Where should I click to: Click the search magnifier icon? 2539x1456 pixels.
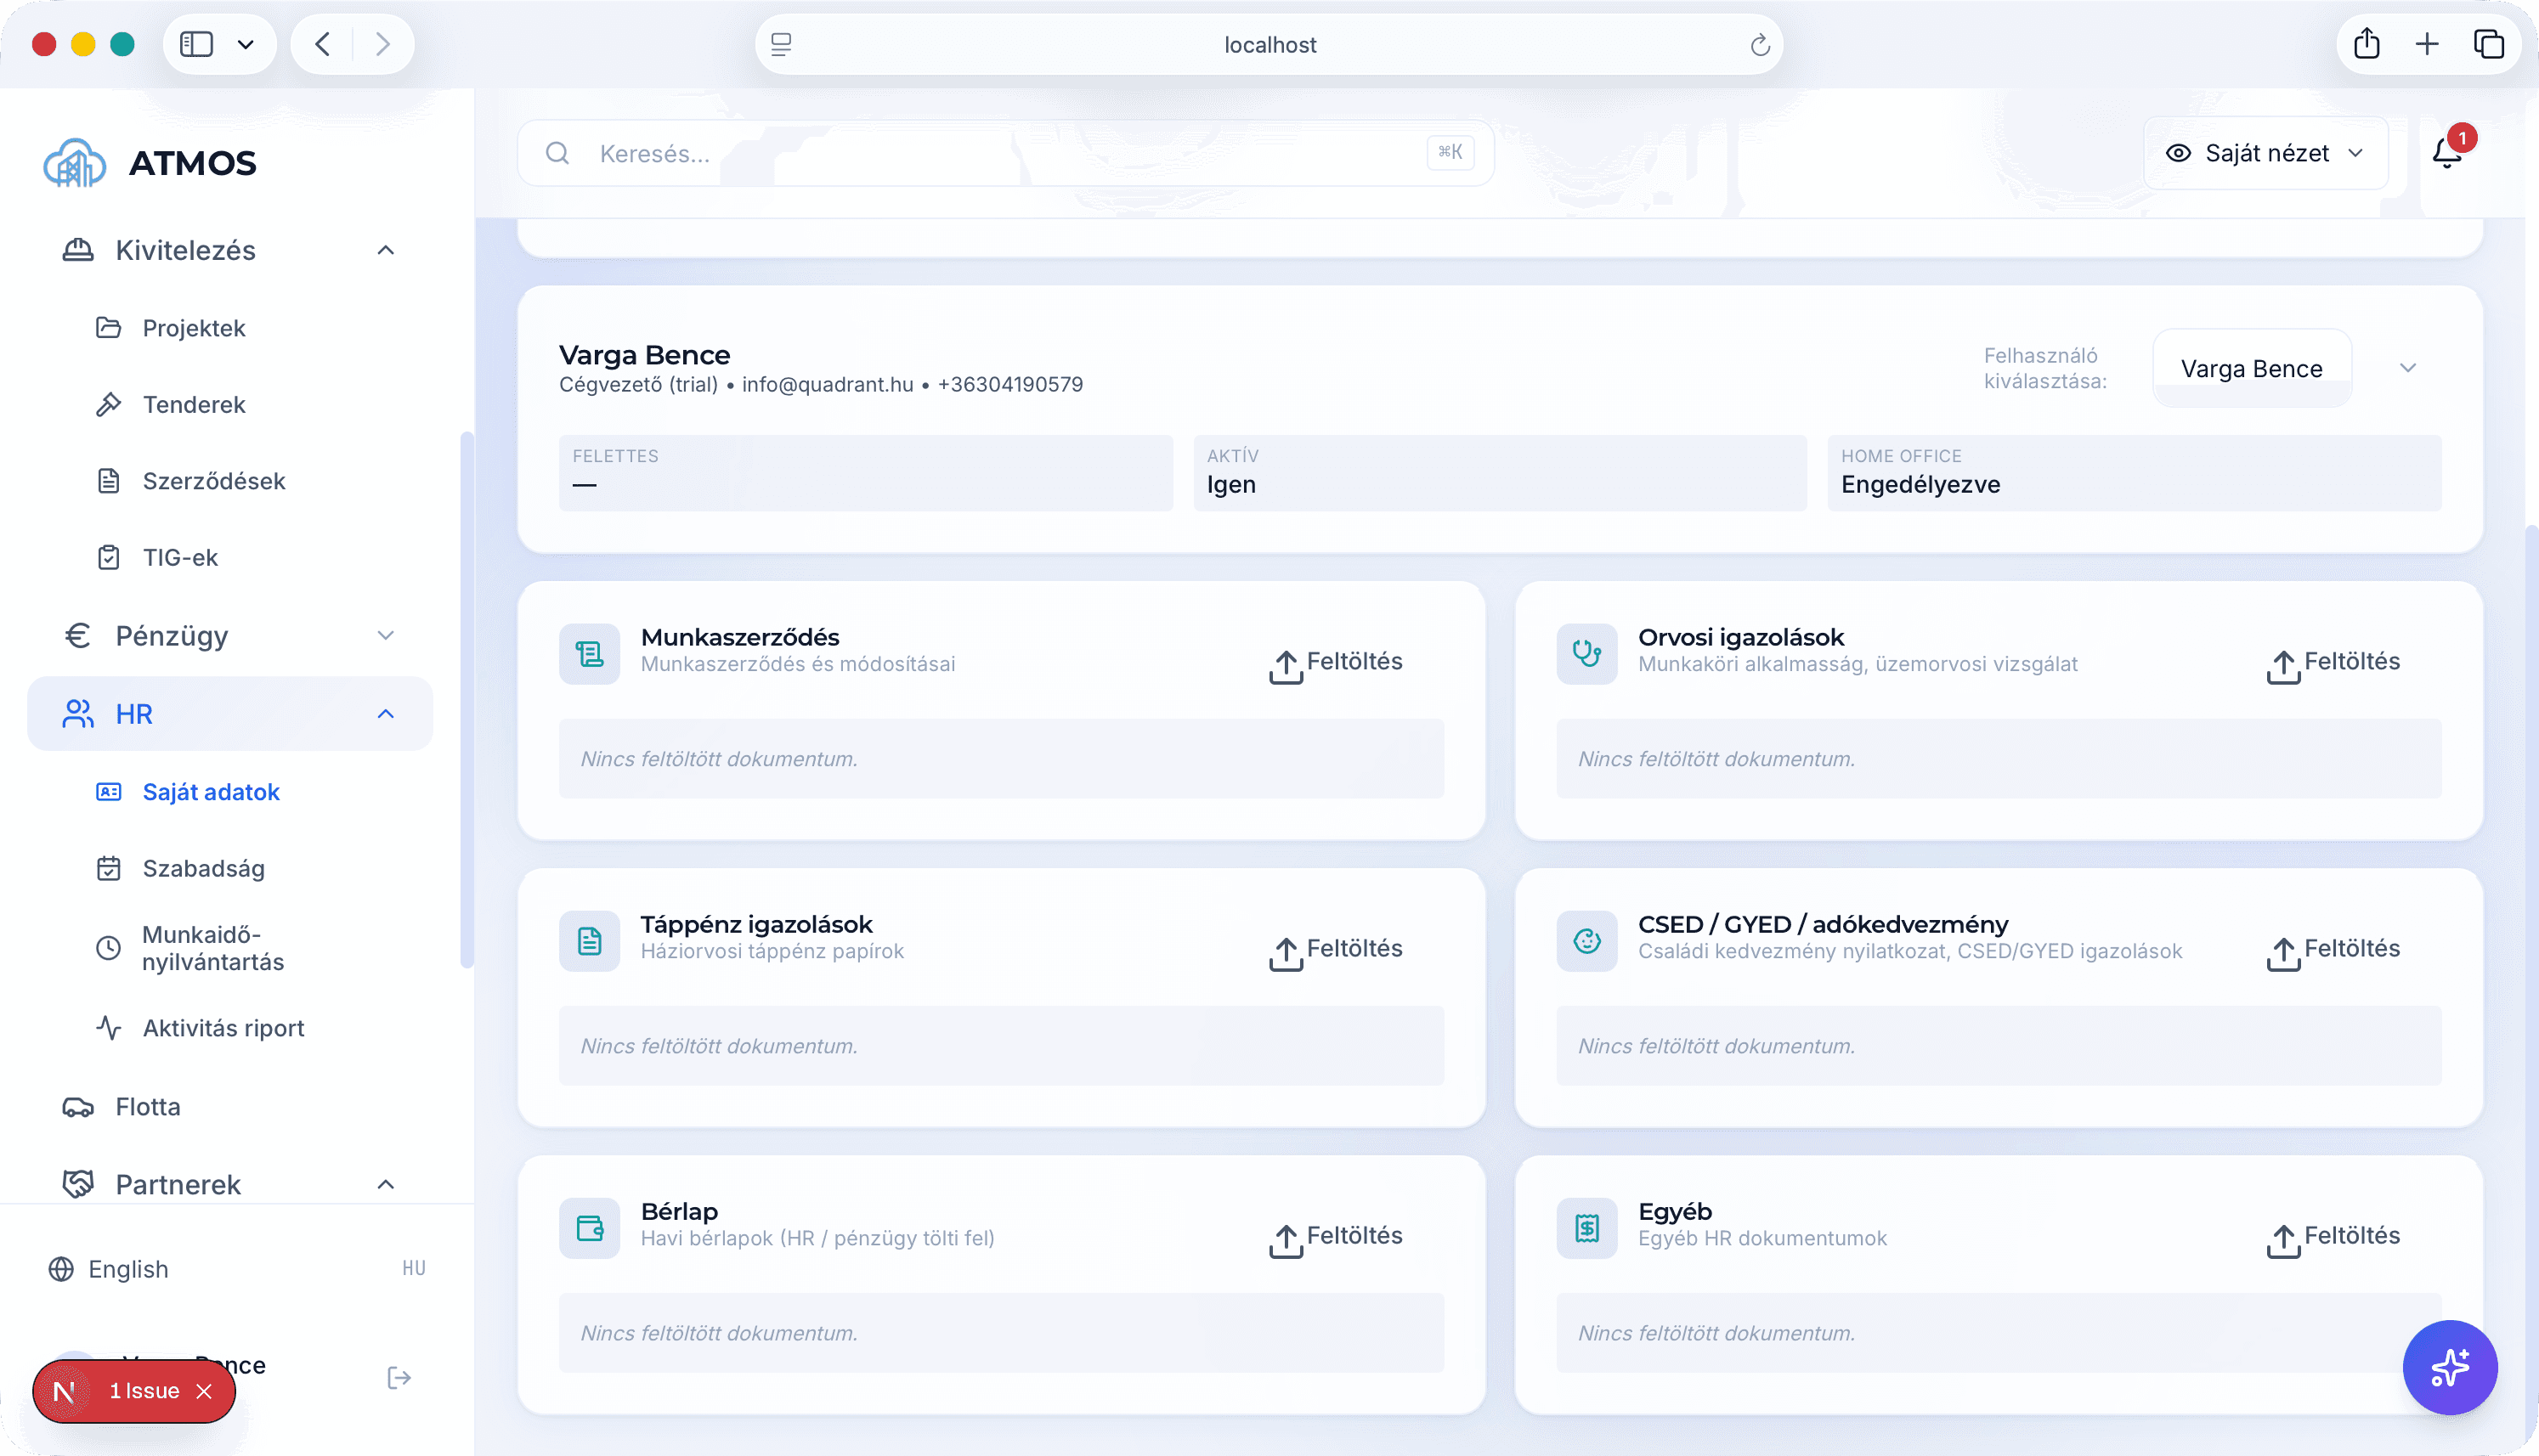tap(558, 153)
